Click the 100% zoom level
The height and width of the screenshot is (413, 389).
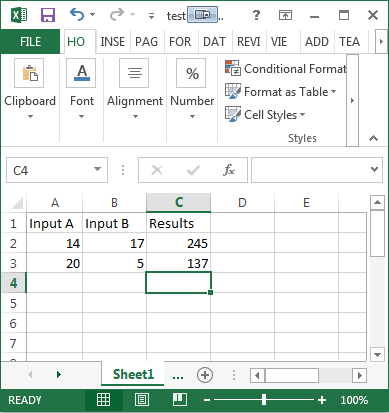pos(354,400)
